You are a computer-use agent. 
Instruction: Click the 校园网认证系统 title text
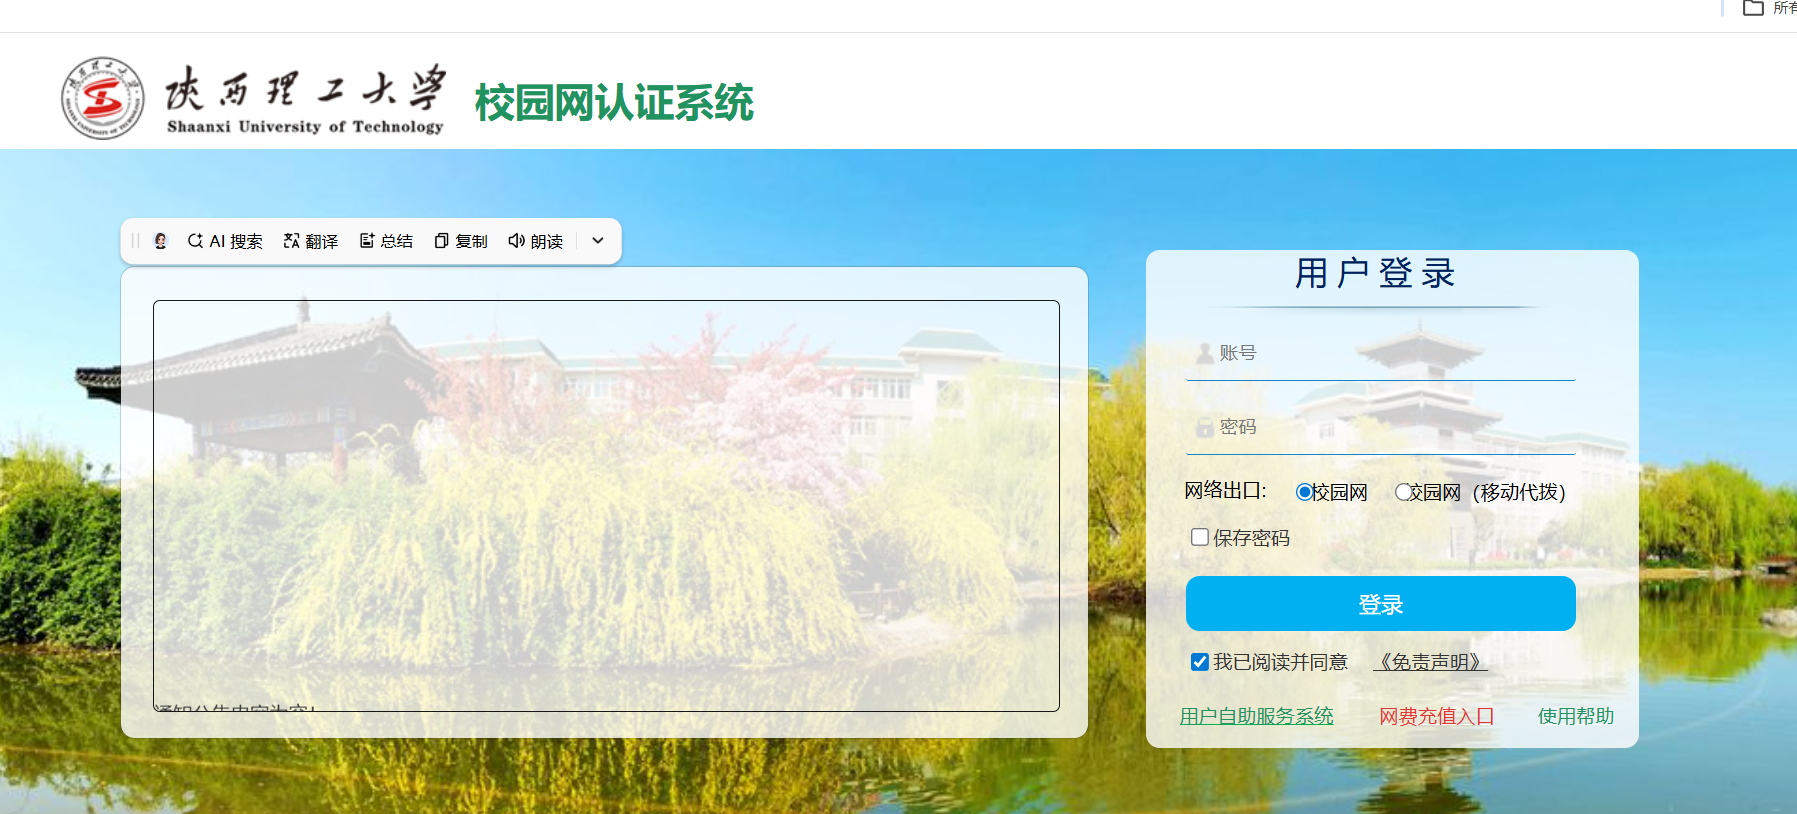(x=614, y=102)
